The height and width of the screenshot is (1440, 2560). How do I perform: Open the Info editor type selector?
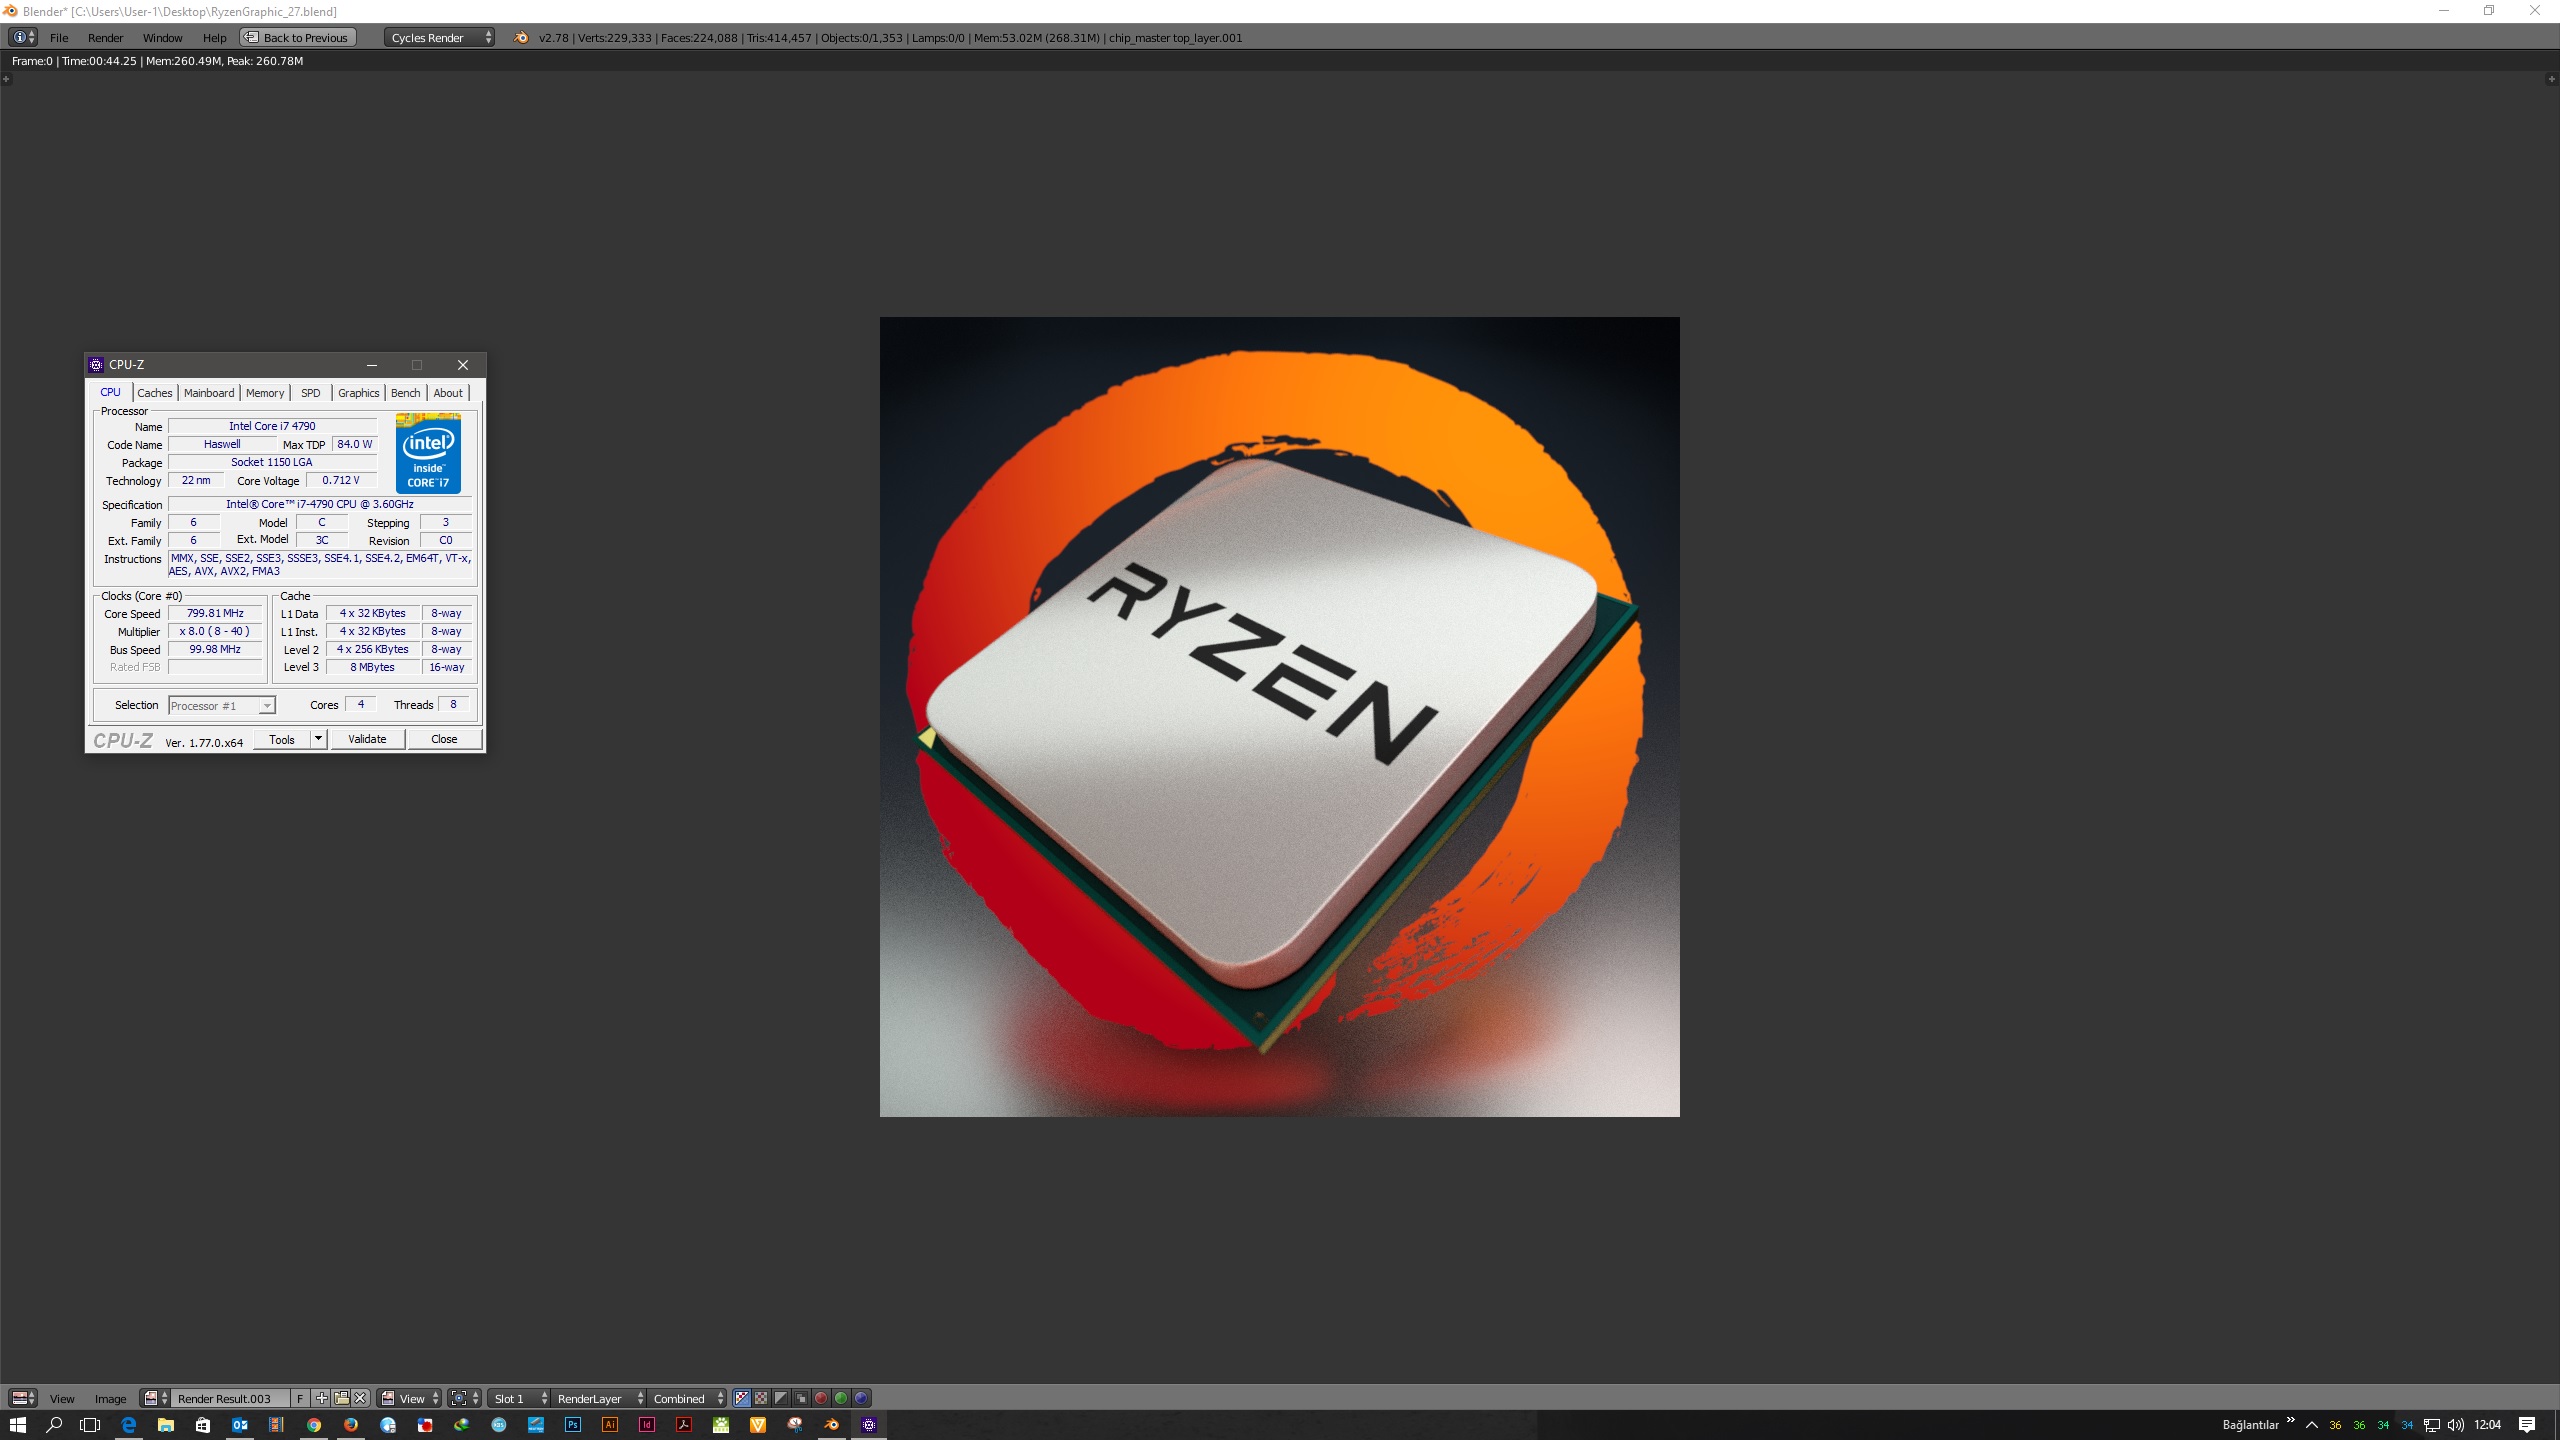pyautogui.click(x=23, y=38)
